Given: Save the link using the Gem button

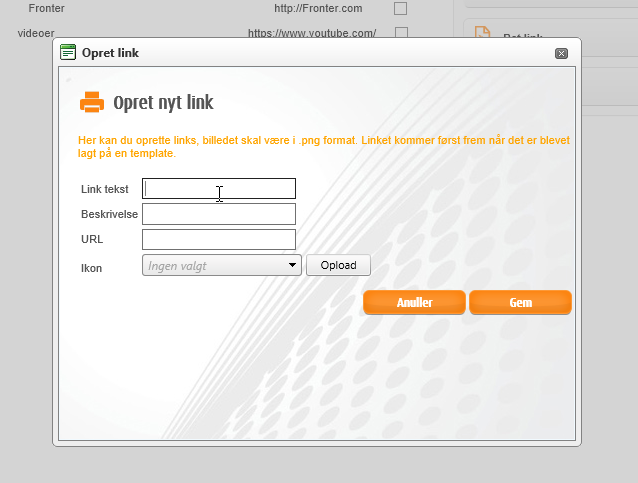Looking at the screenshot, I should (520, 302).
